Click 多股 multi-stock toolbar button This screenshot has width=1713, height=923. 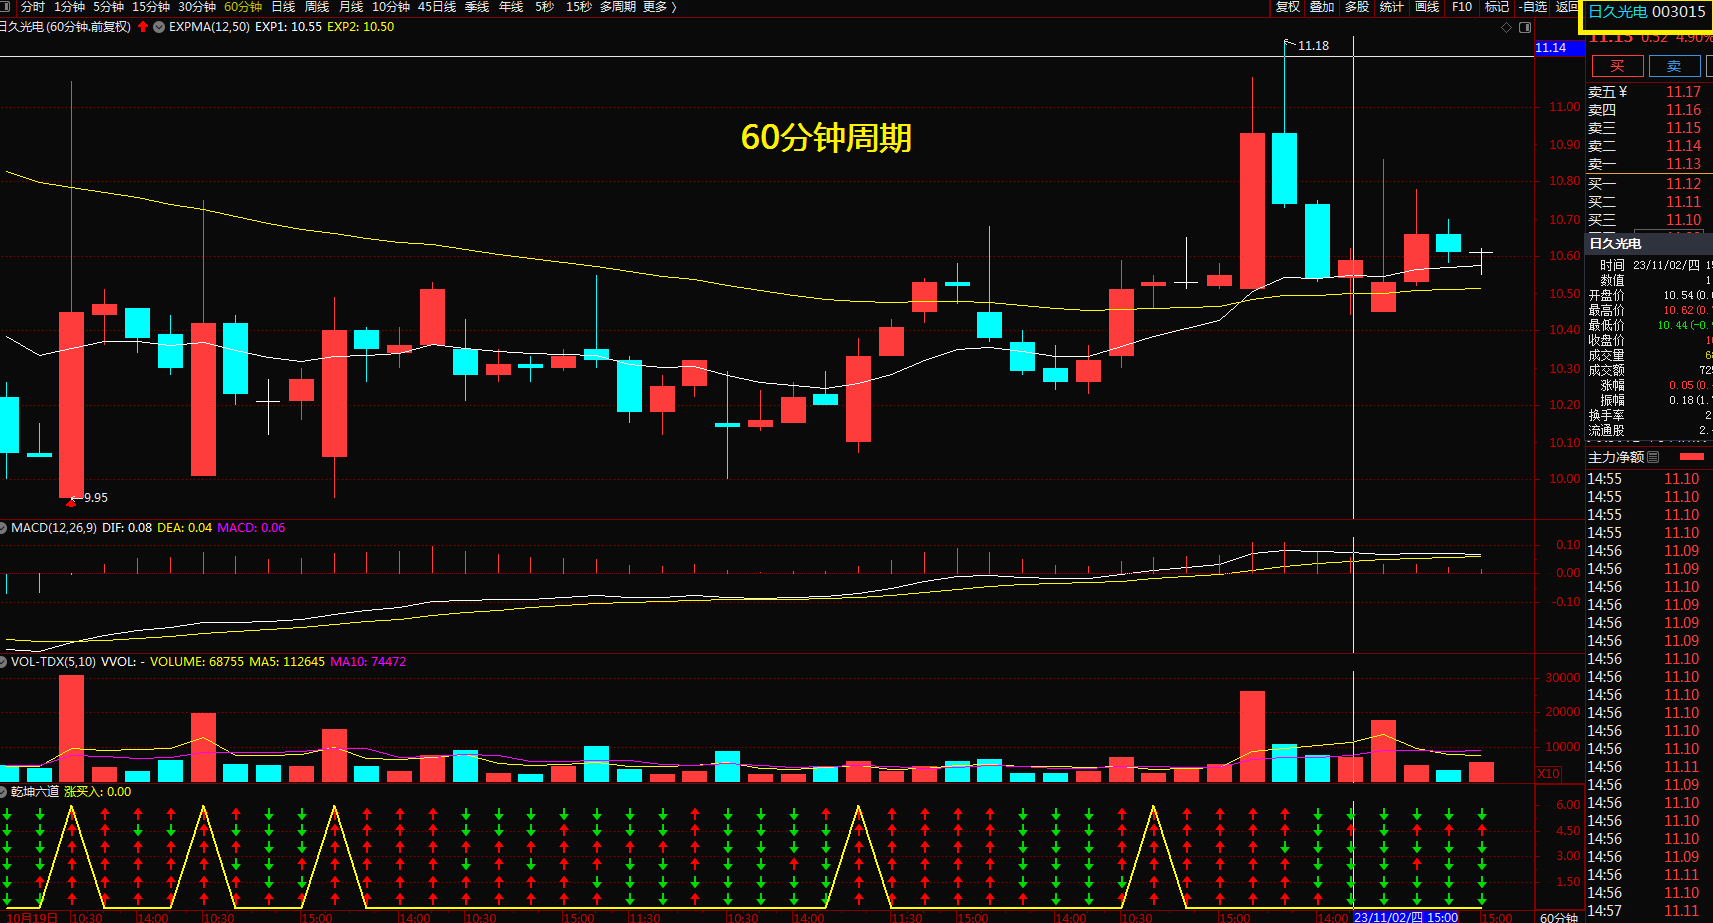point(1357,7)
